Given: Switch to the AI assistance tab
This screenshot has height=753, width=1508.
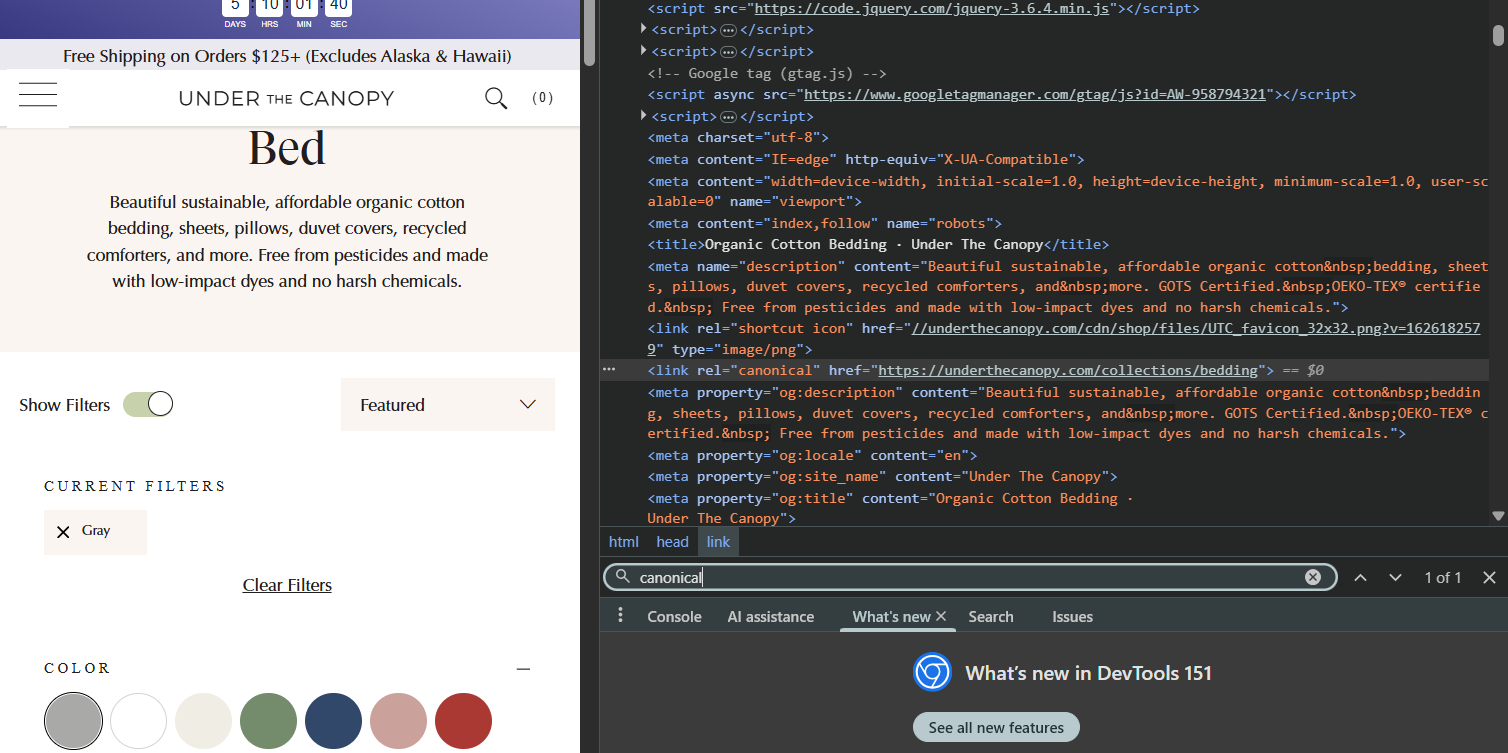Looking at the screenshot, I should pyautogui.click(x=771, y=617).
